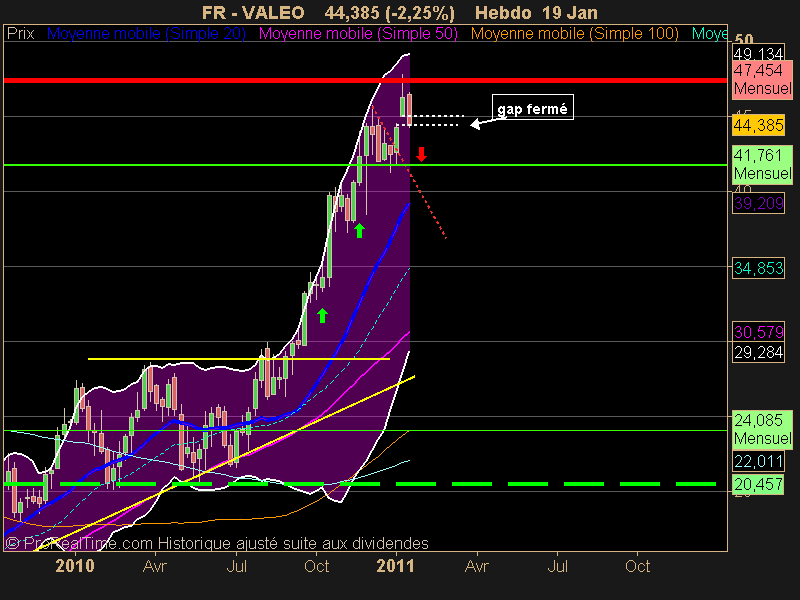Viewport: 800px width, 600px height.
Task: Click the 2010 date axis label
Action: pyautogui.click(x=75, y=566)
